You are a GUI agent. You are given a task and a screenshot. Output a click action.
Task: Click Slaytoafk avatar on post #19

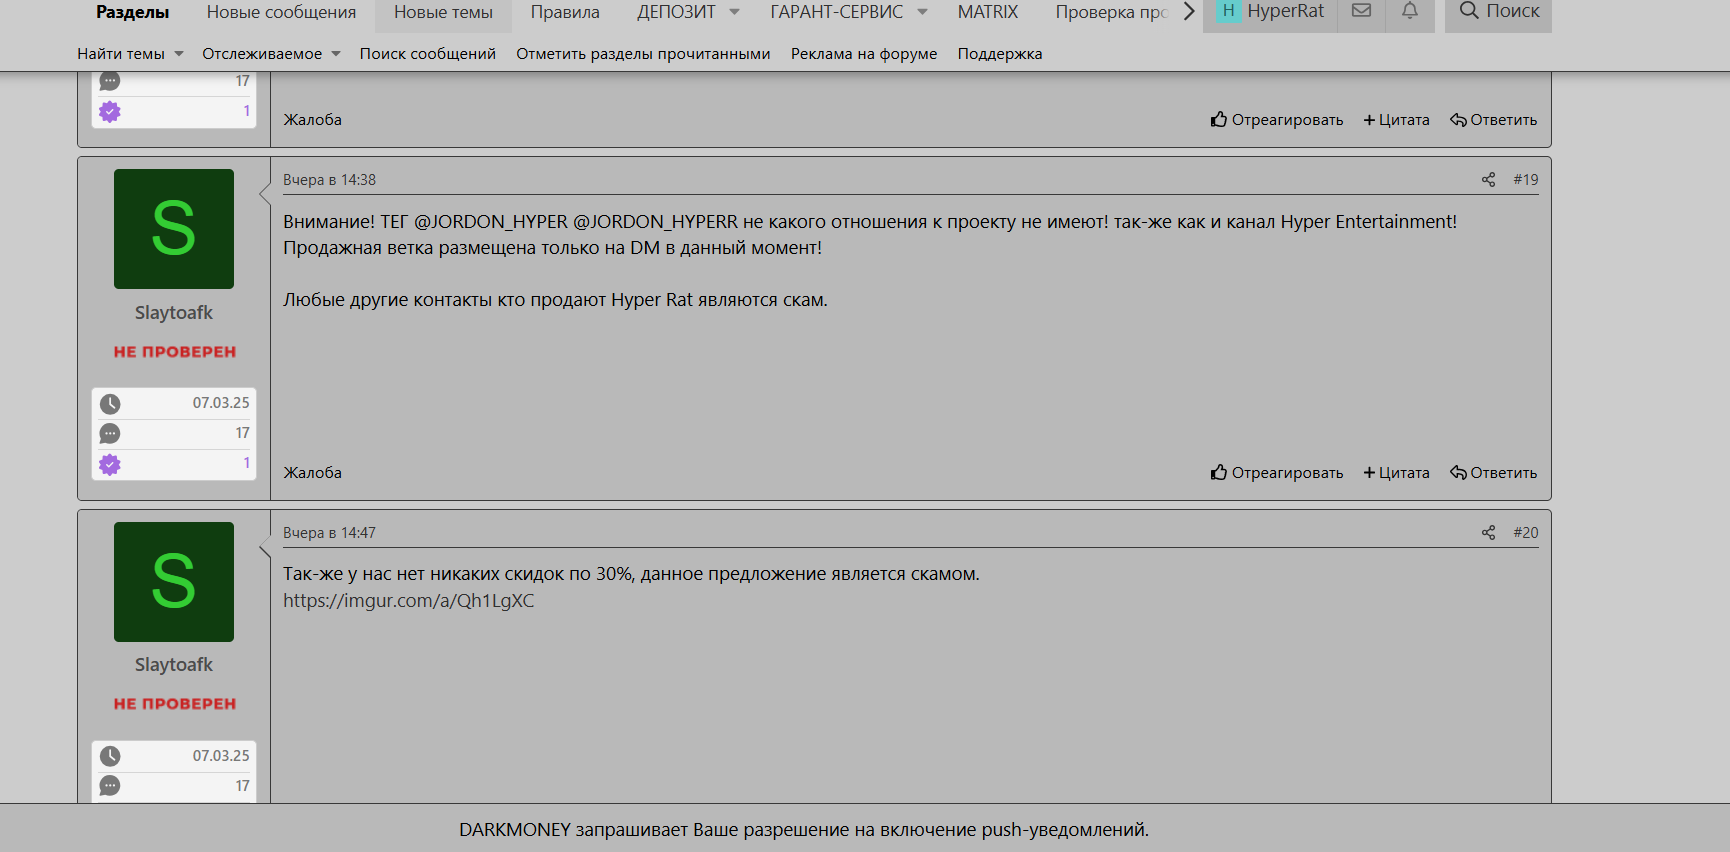[174, 229]
